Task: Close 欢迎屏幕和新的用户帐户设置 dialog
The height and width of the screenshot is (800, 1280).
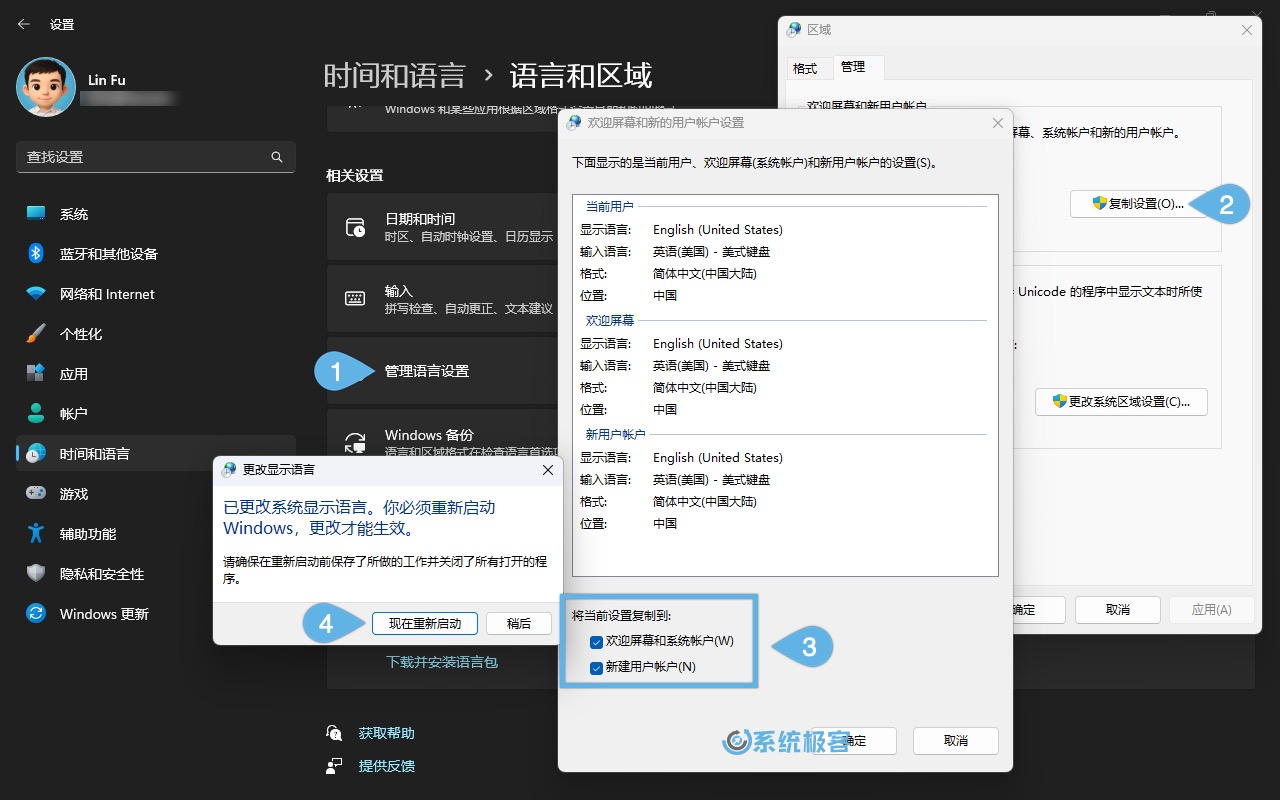Action: 997,123
